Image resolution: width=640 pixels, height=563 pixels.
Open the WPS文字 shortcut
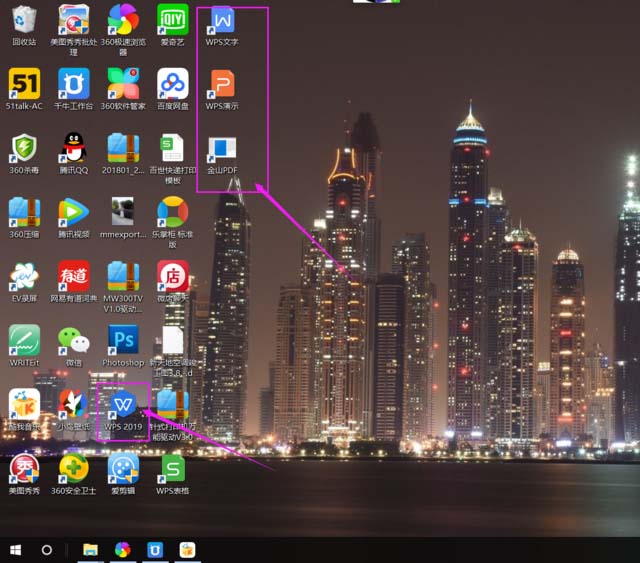[x=222, y=21]
